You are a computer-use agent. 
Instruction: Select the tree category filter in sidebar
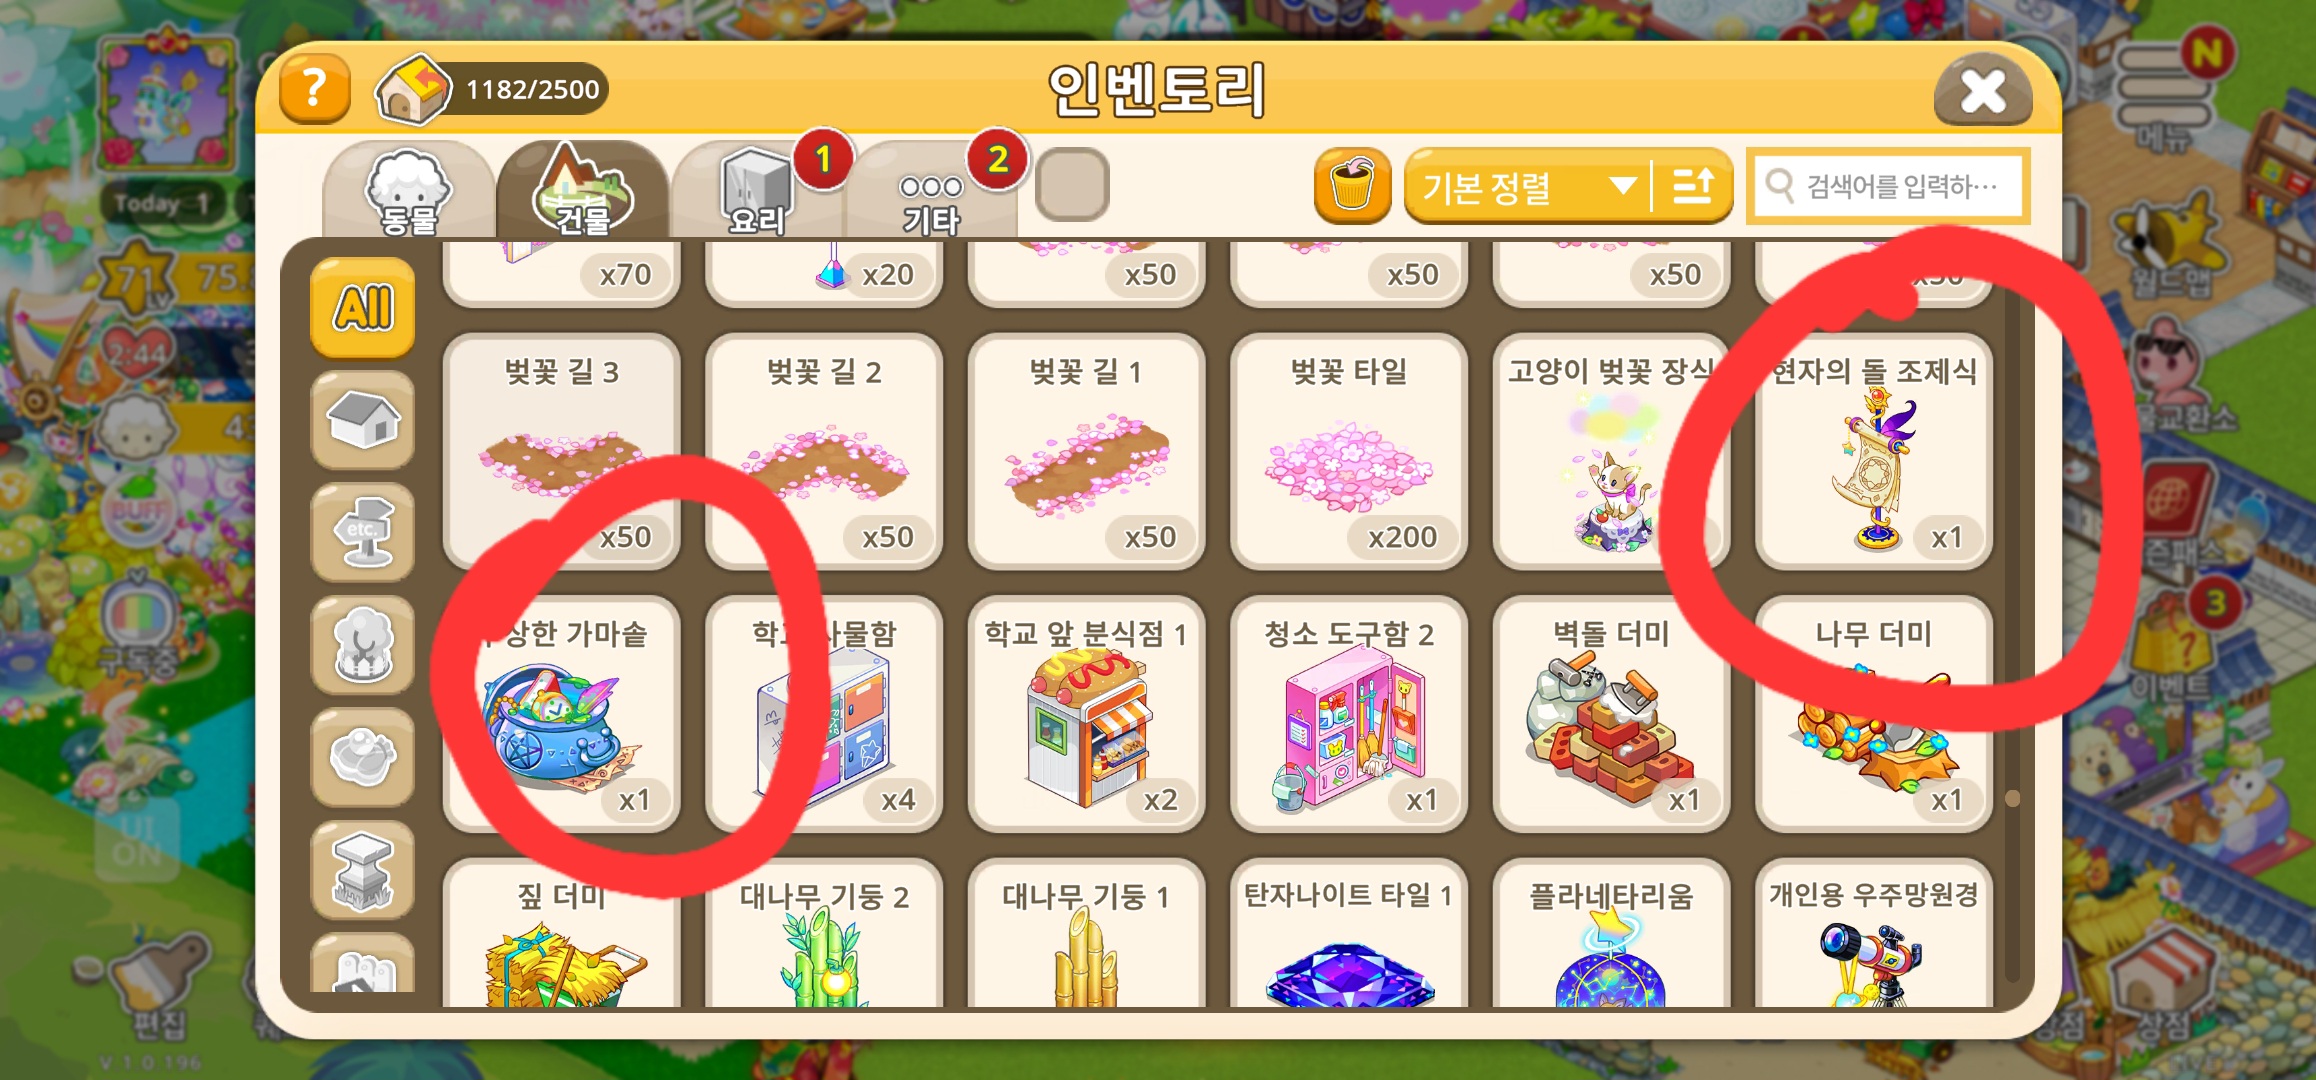coord(362,645)
